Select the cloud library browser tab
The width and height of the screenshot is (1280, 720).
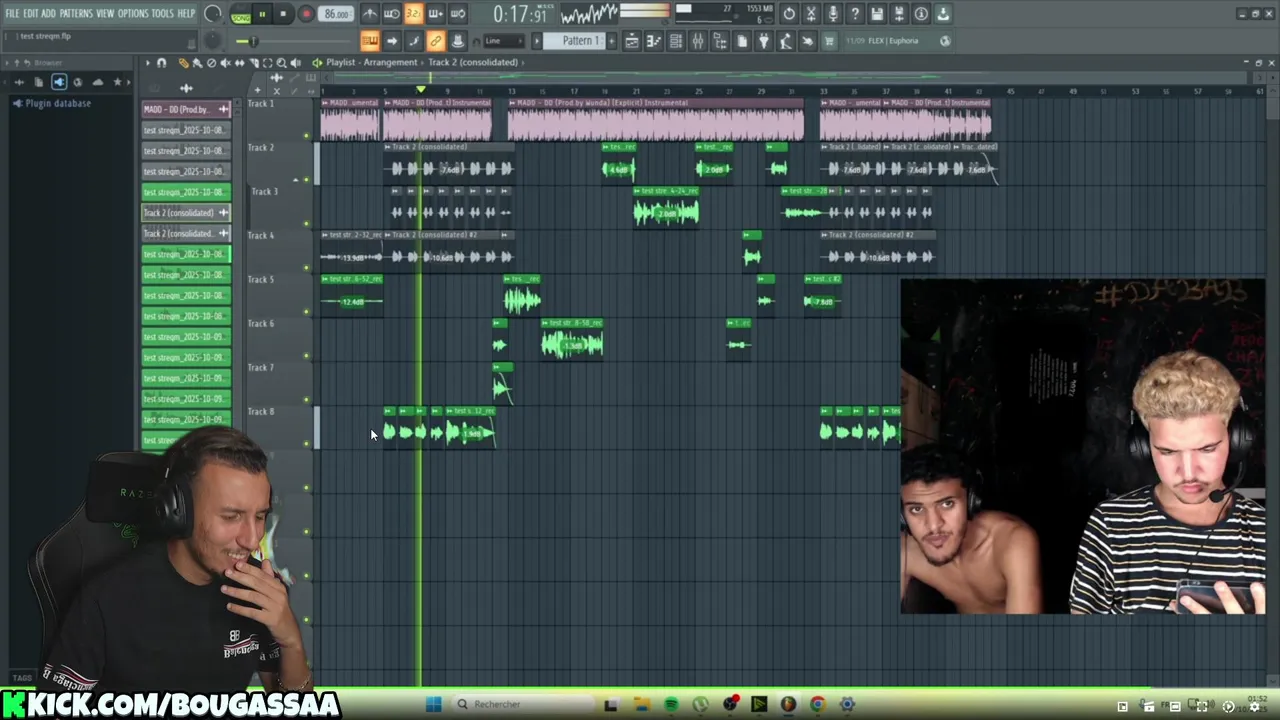pos(97,82)
